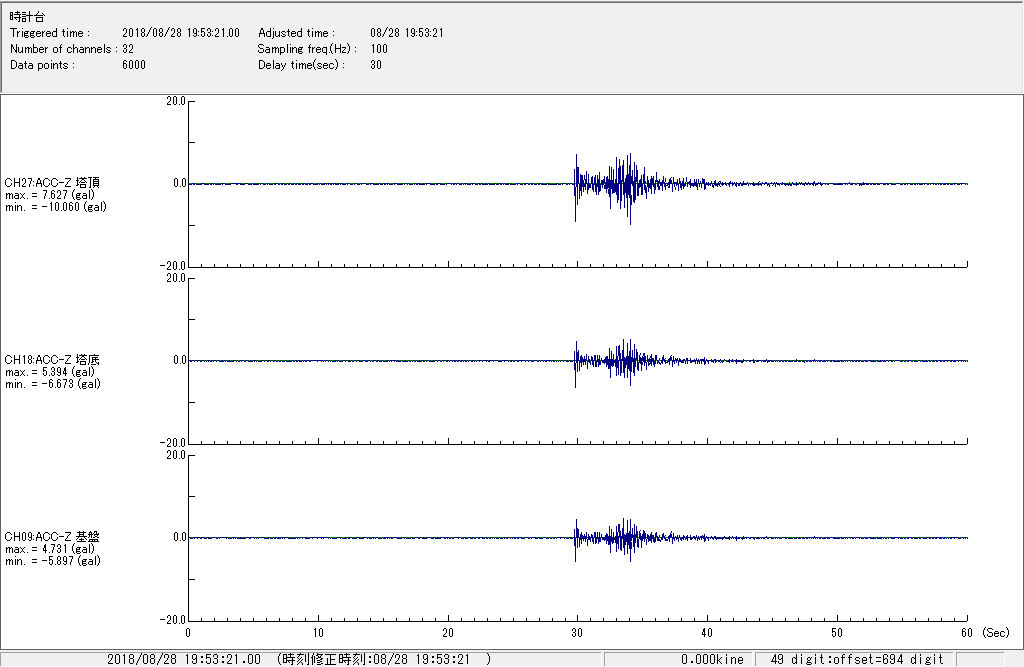The width and height of the screenshot is (1024, 667).
Task: Select the 10-second mark on the time axis
Action: point(318,632)
